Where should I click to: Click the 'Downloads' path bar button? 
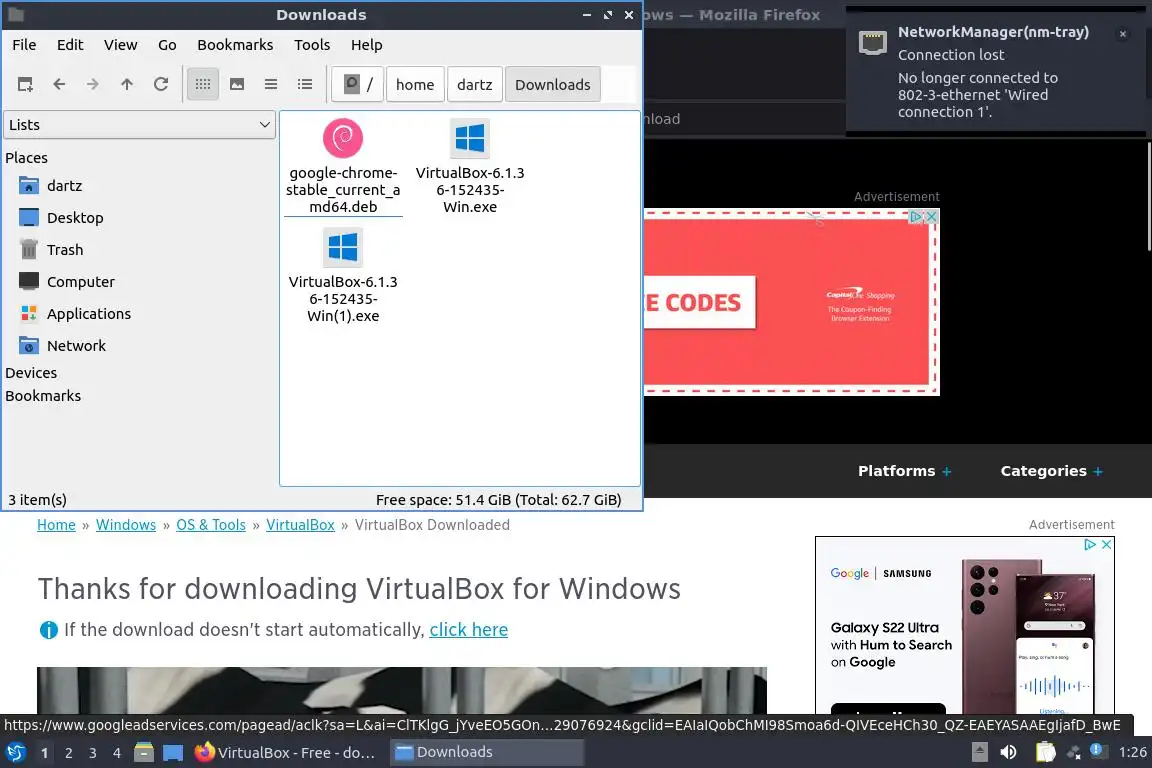(x=552, y=85)
